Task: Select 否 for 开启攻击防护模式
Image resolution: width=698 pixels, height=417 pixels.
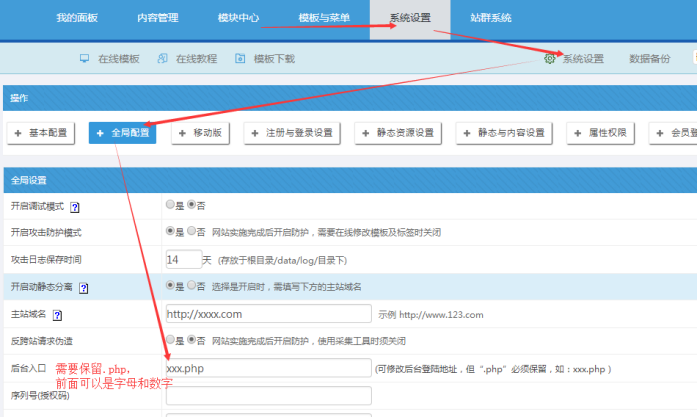Action: coord(191,232)
